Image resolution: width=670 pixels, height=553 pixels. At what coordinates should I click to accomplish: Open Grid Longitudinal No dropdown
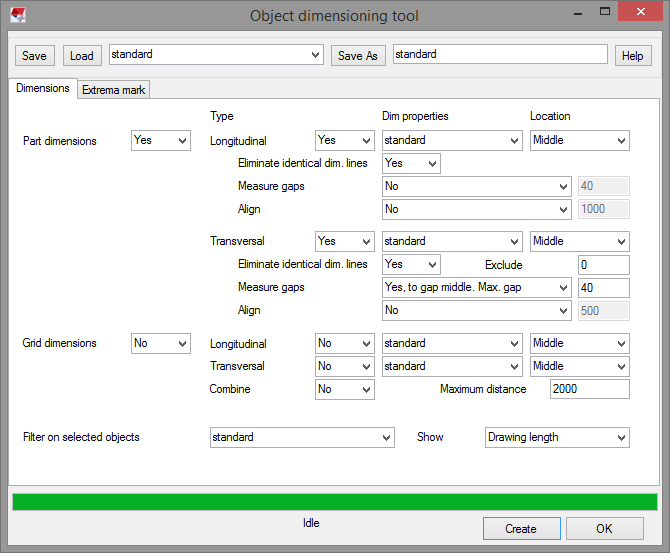click(345, 344)
